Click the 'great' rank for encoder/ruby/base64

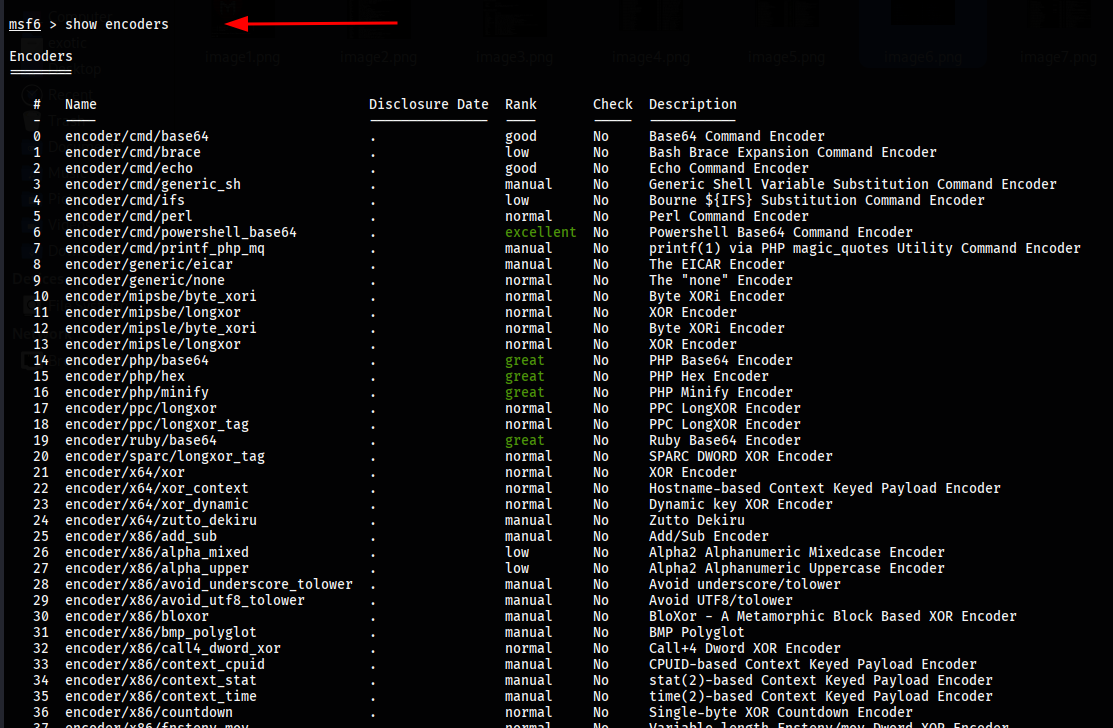524,440
